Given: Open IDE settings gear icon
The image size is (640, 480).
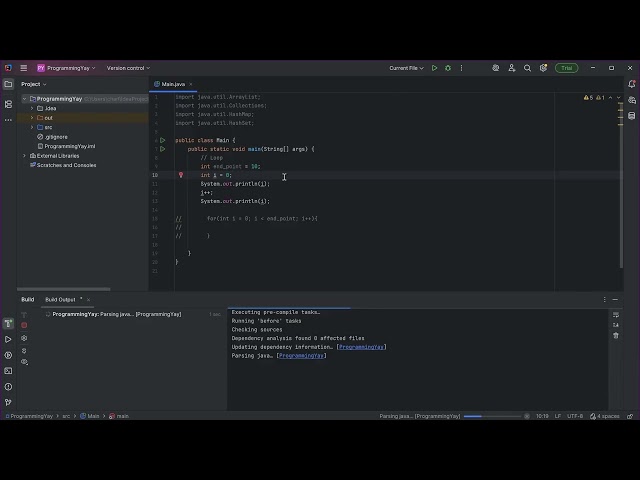Looking at the screenshot, I should [x=543, y=68].
